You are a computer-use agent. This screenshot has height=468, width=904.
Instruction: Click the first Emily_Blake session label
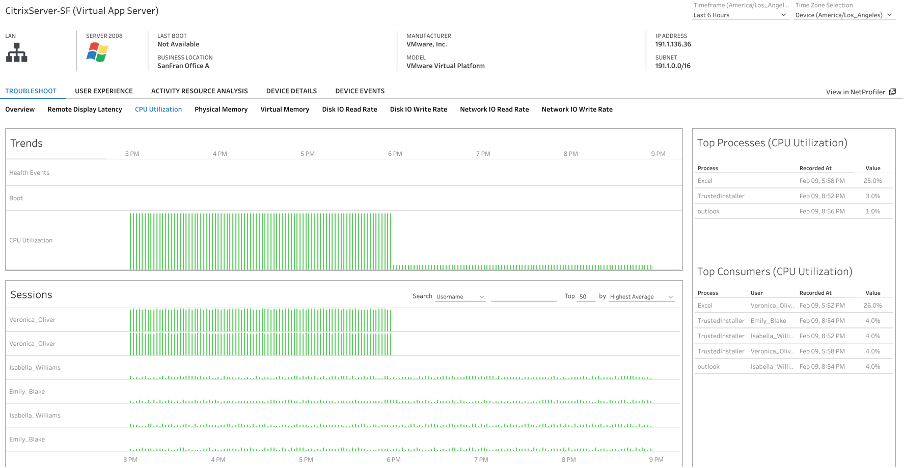(x=28, y=391)
